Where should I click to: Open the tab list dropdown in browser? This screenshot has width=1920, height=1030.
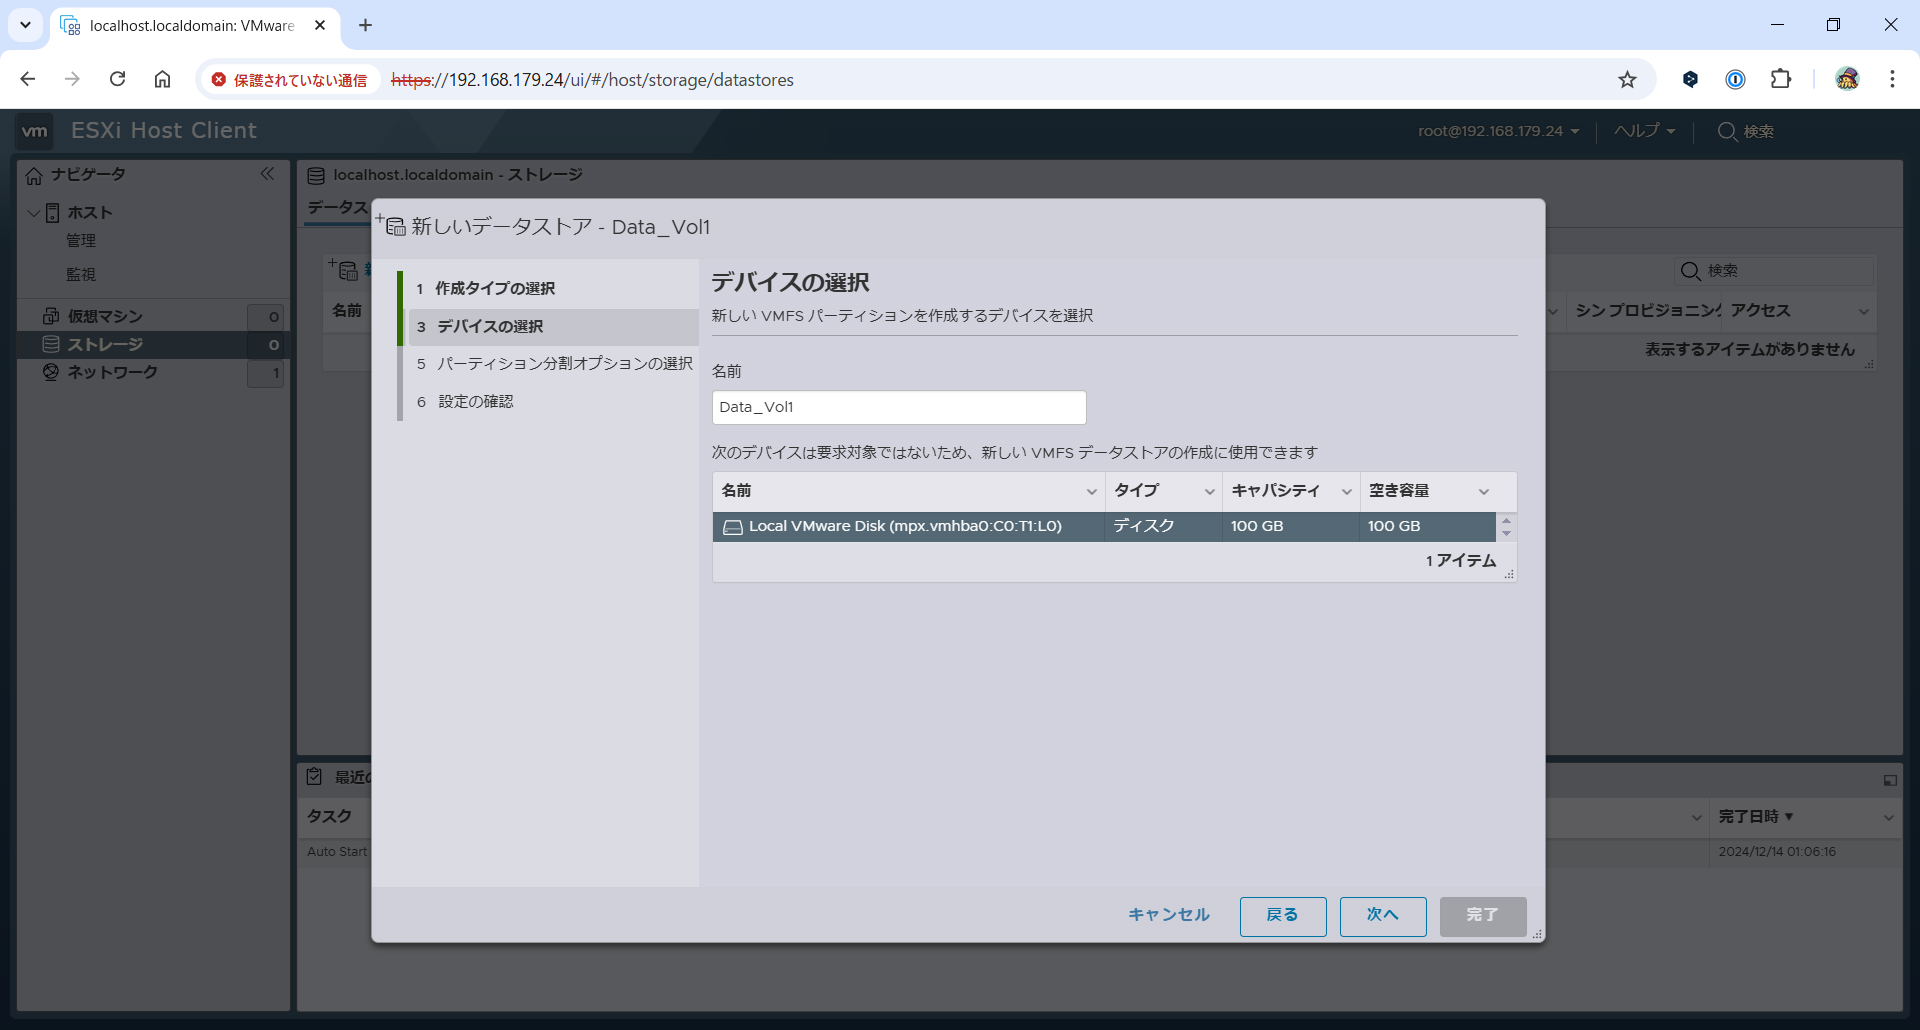tap(25, 25)
